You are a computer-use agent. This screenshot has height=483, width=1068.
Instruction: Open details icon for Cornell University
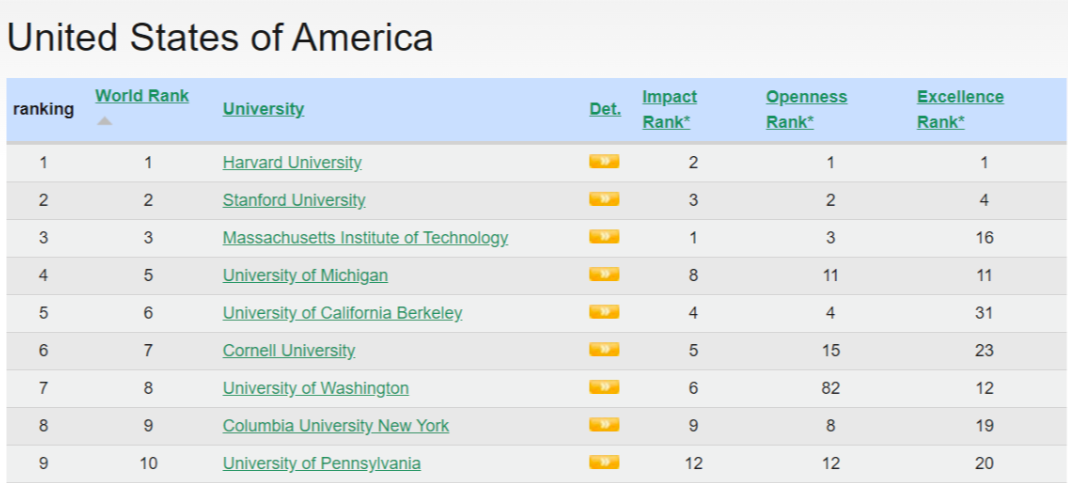point(604,349)
